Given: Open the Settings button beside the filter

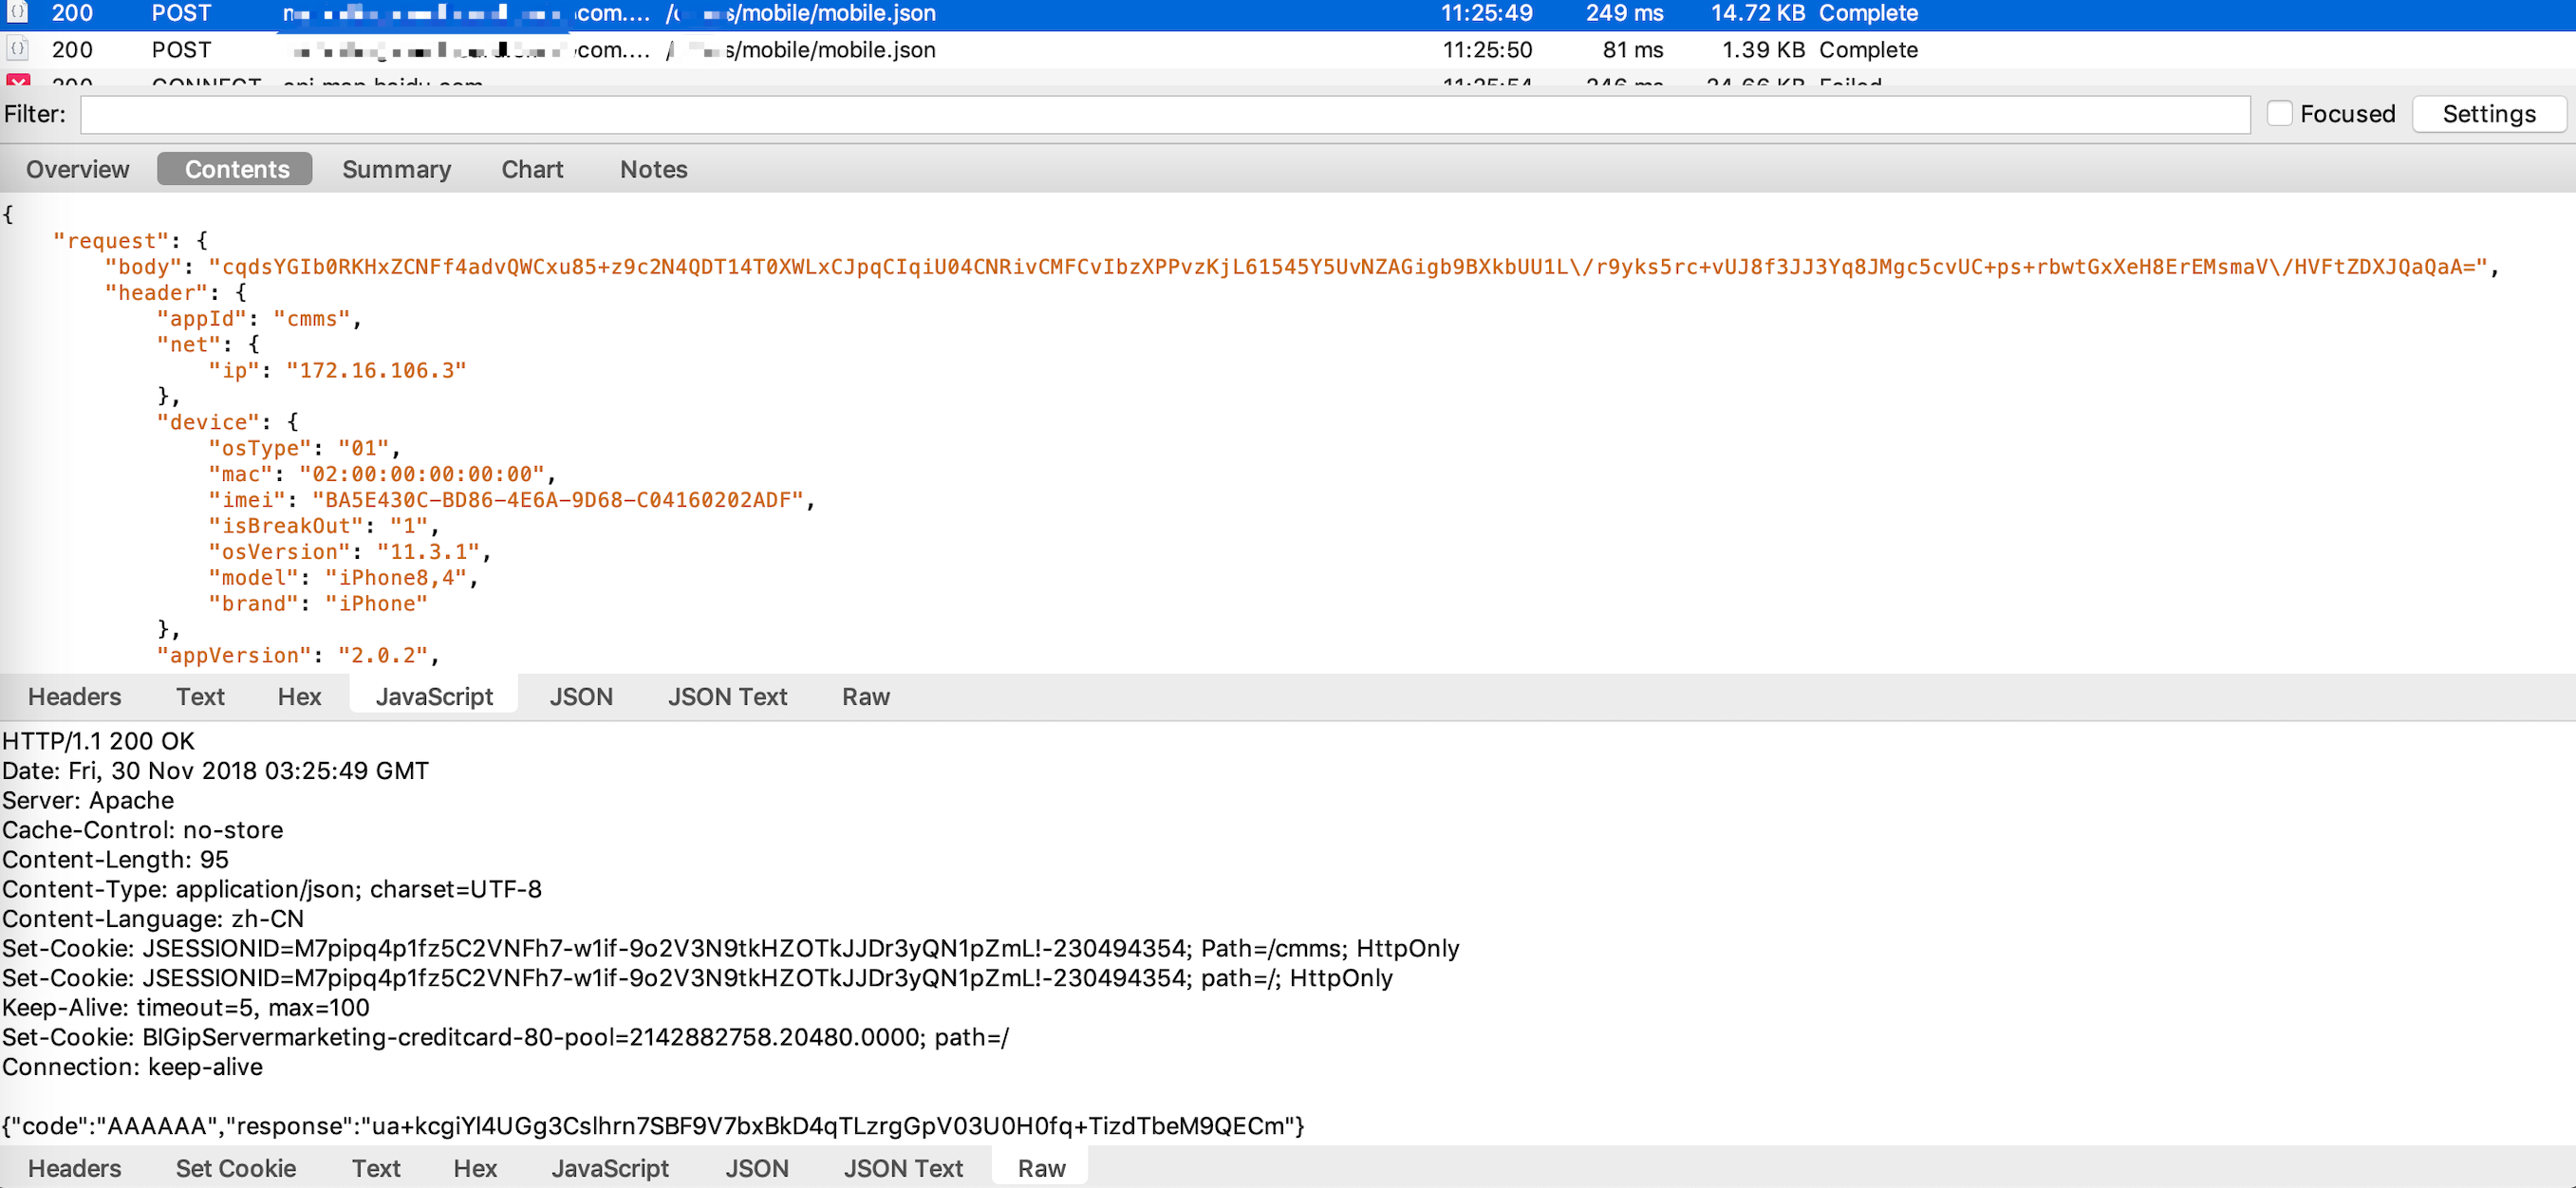Looking at the screenshot, I should (x=2488, y=114).
